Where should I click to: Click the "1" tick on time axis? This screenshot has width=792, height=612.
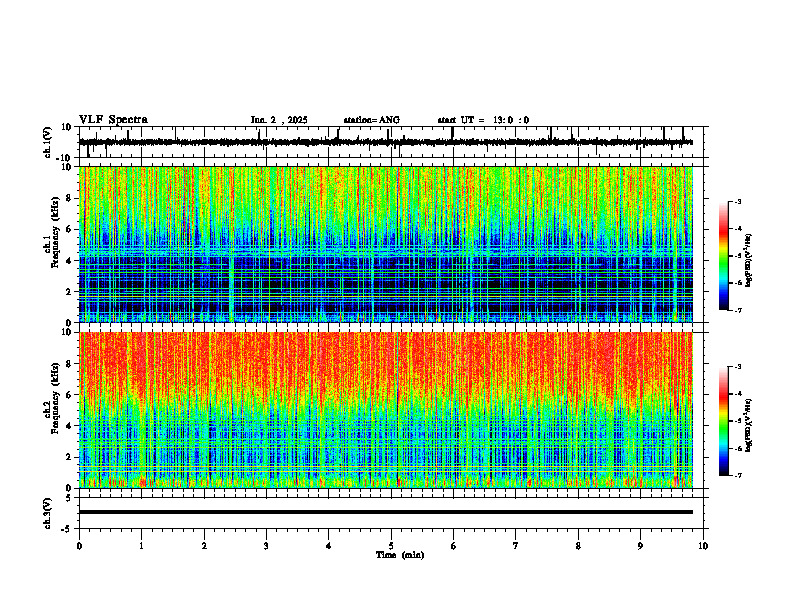tap(141, 546)
